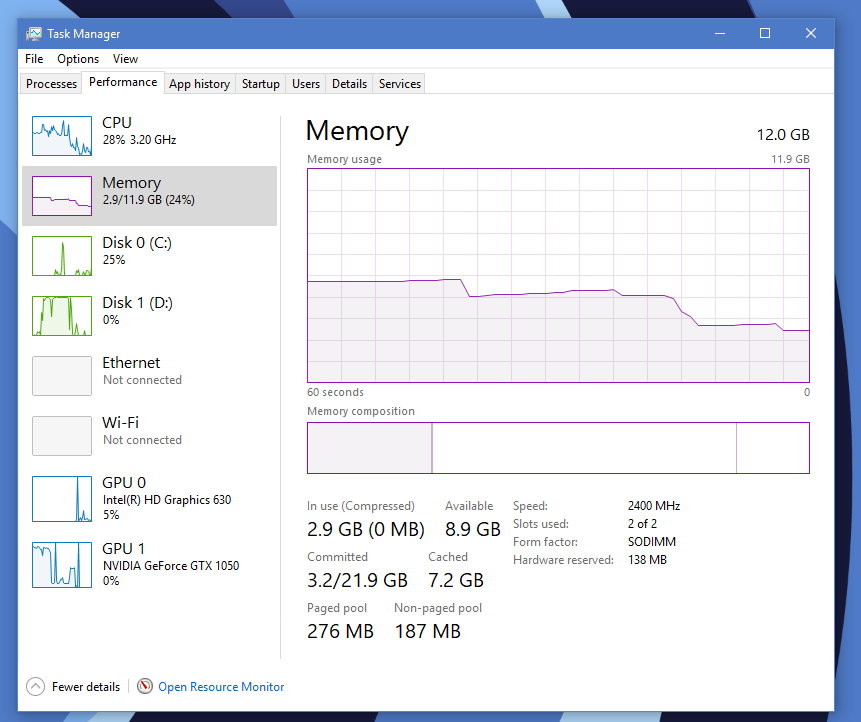The width and height of the screenshot is (861, 722).
Task: Click the Disk 0 25% usage text
Action: [x=114, y=260]
